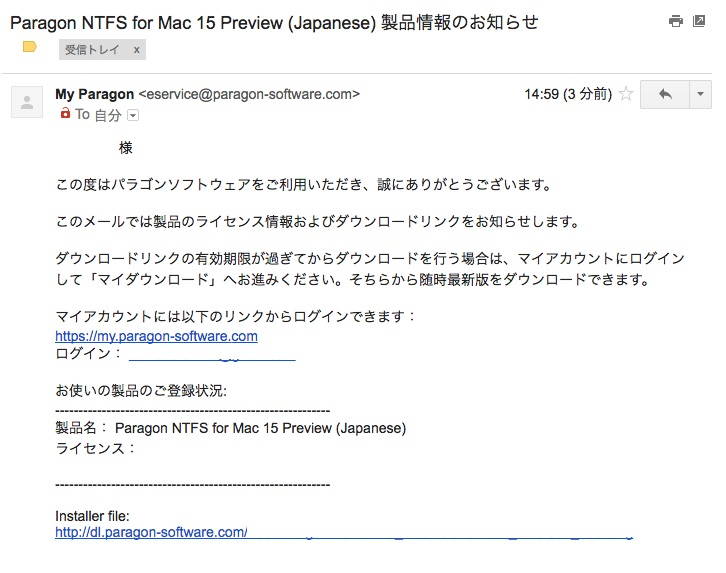Click the My Paragon sender name
Image resolution: width=726 pixels, height=573 pixels.
point(94,94)
